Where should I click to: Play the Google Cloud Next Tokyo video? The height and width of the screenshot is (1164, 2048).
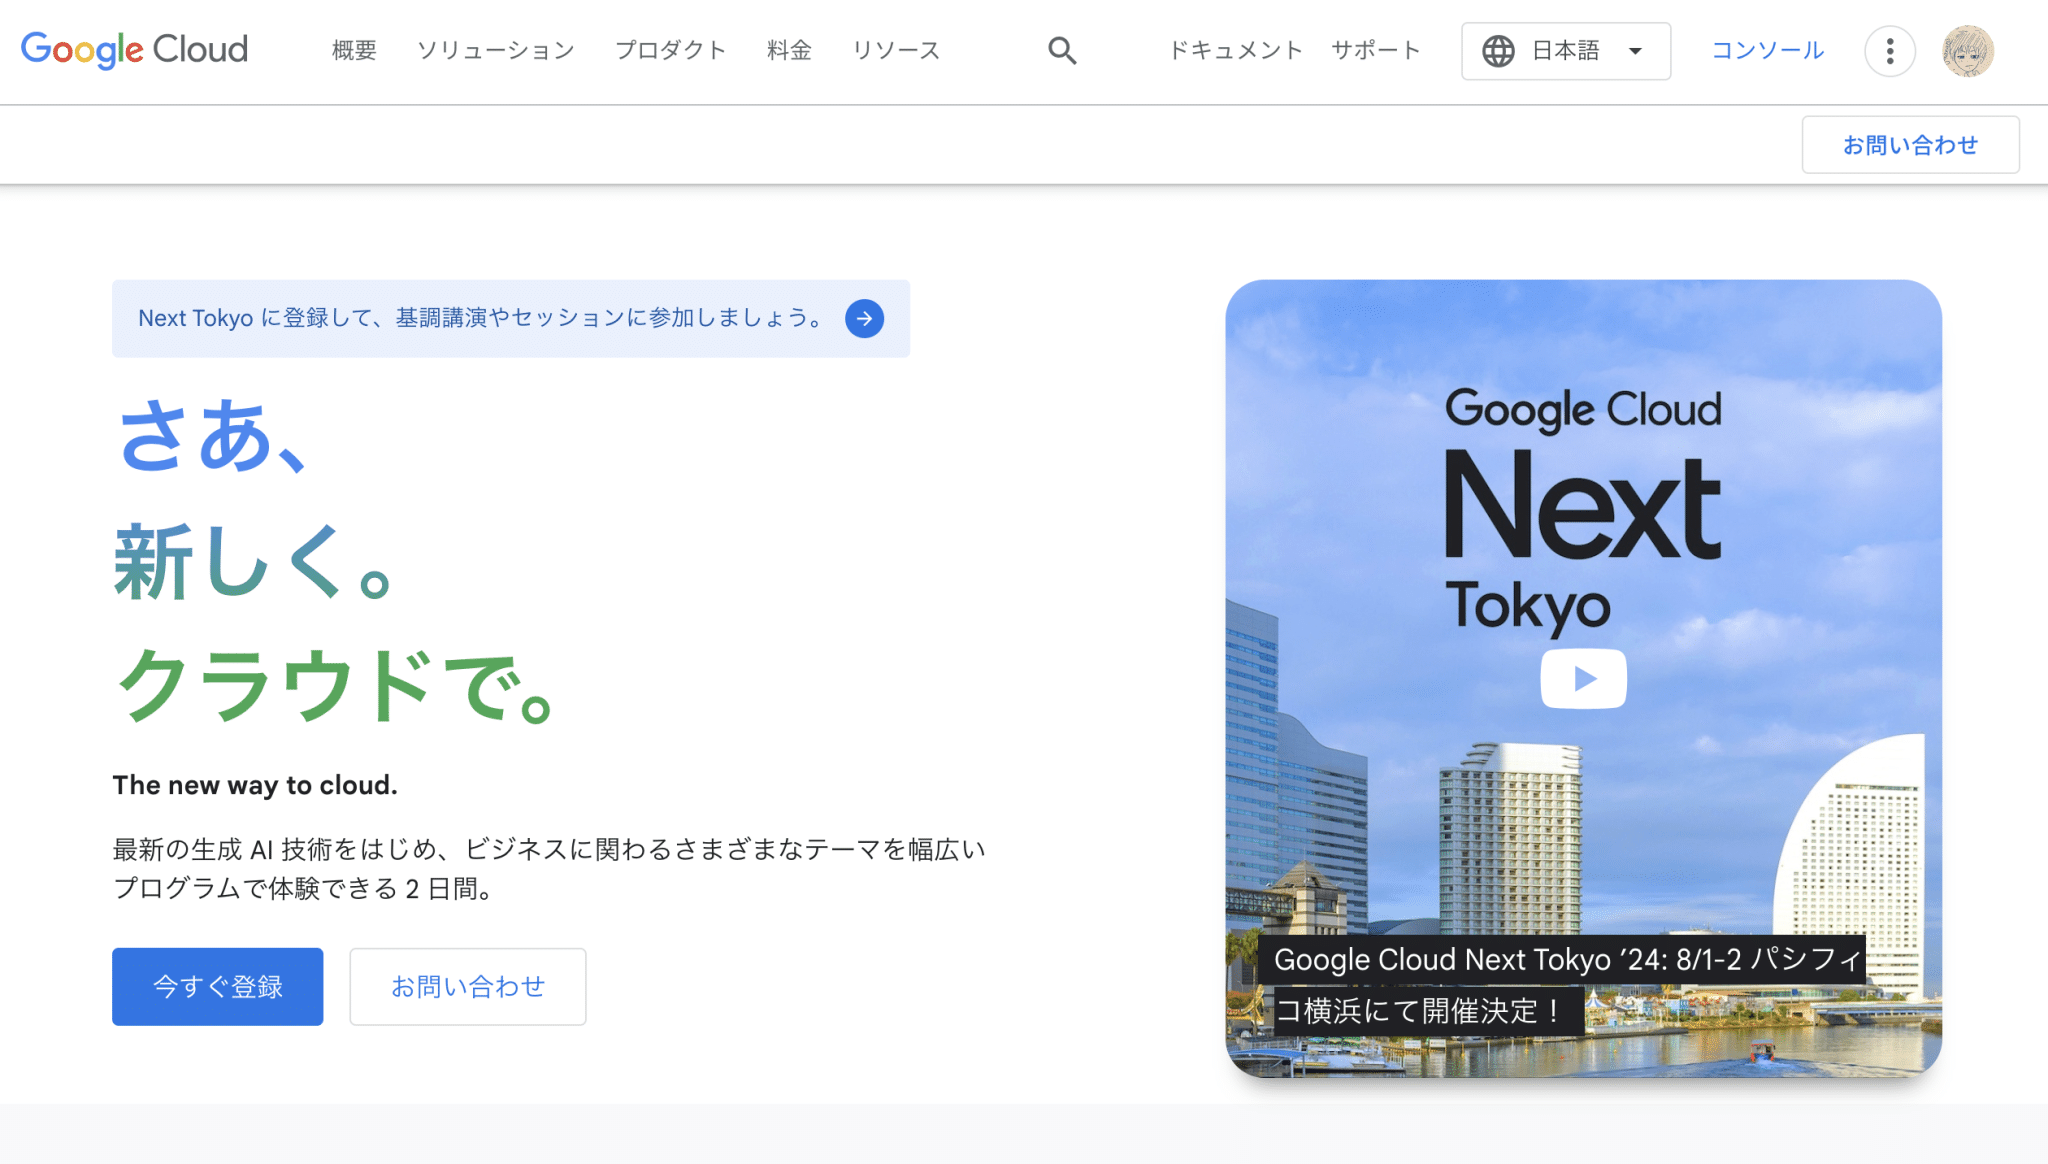[1582, 678]
